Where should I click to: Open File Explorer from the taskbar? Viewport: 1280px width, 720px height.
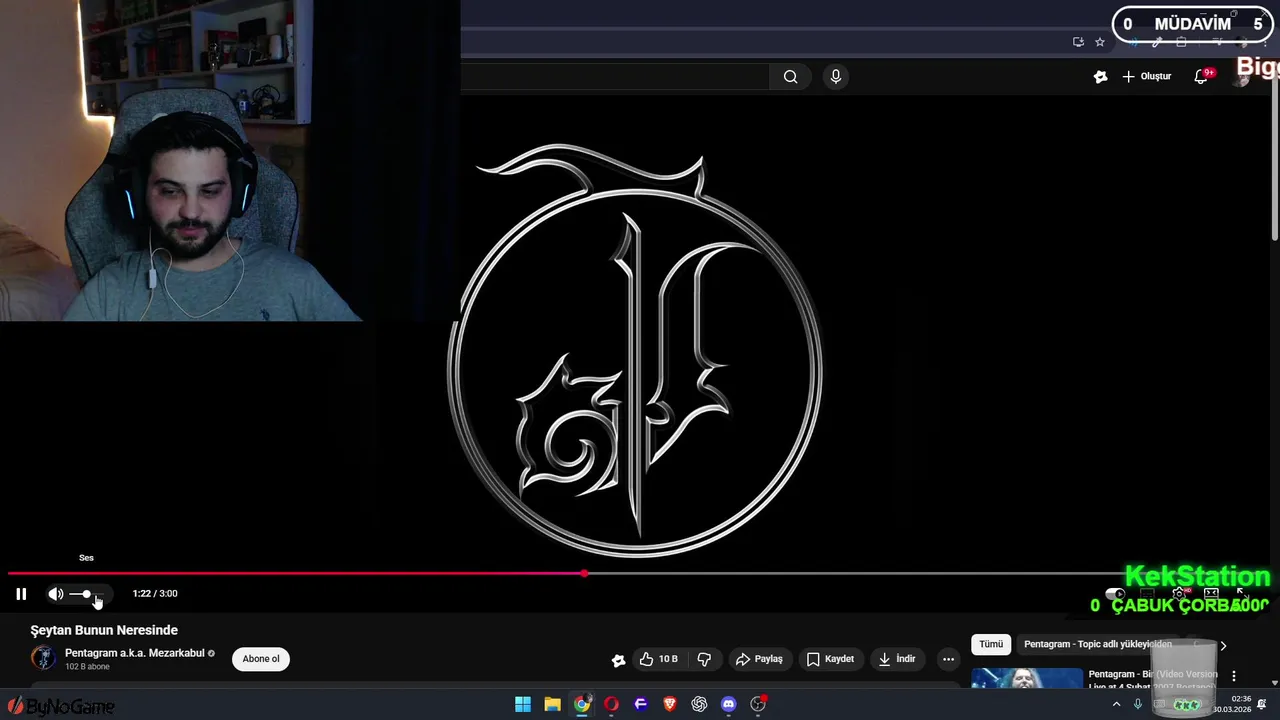(x=552, y=705)
